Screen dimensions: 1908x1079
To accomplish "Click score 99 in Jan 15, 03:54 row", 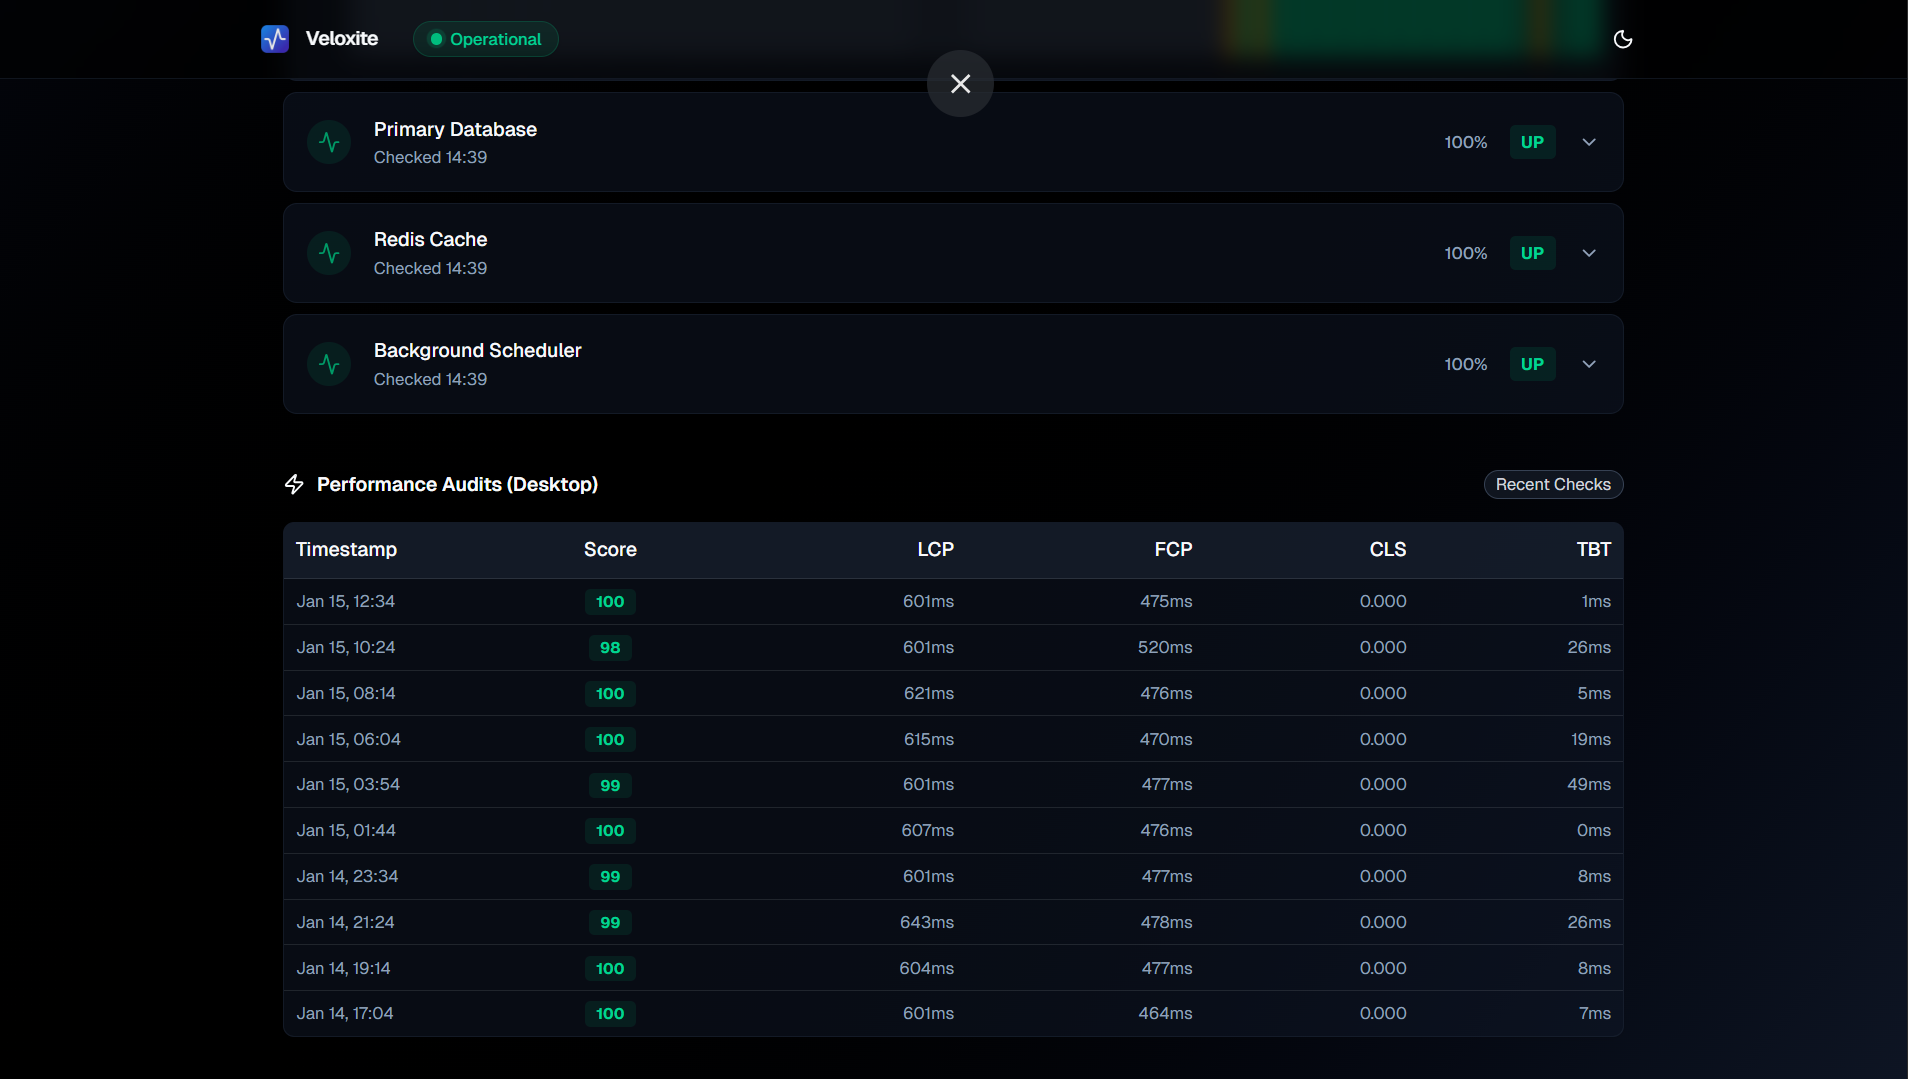I will pos(610,785).
